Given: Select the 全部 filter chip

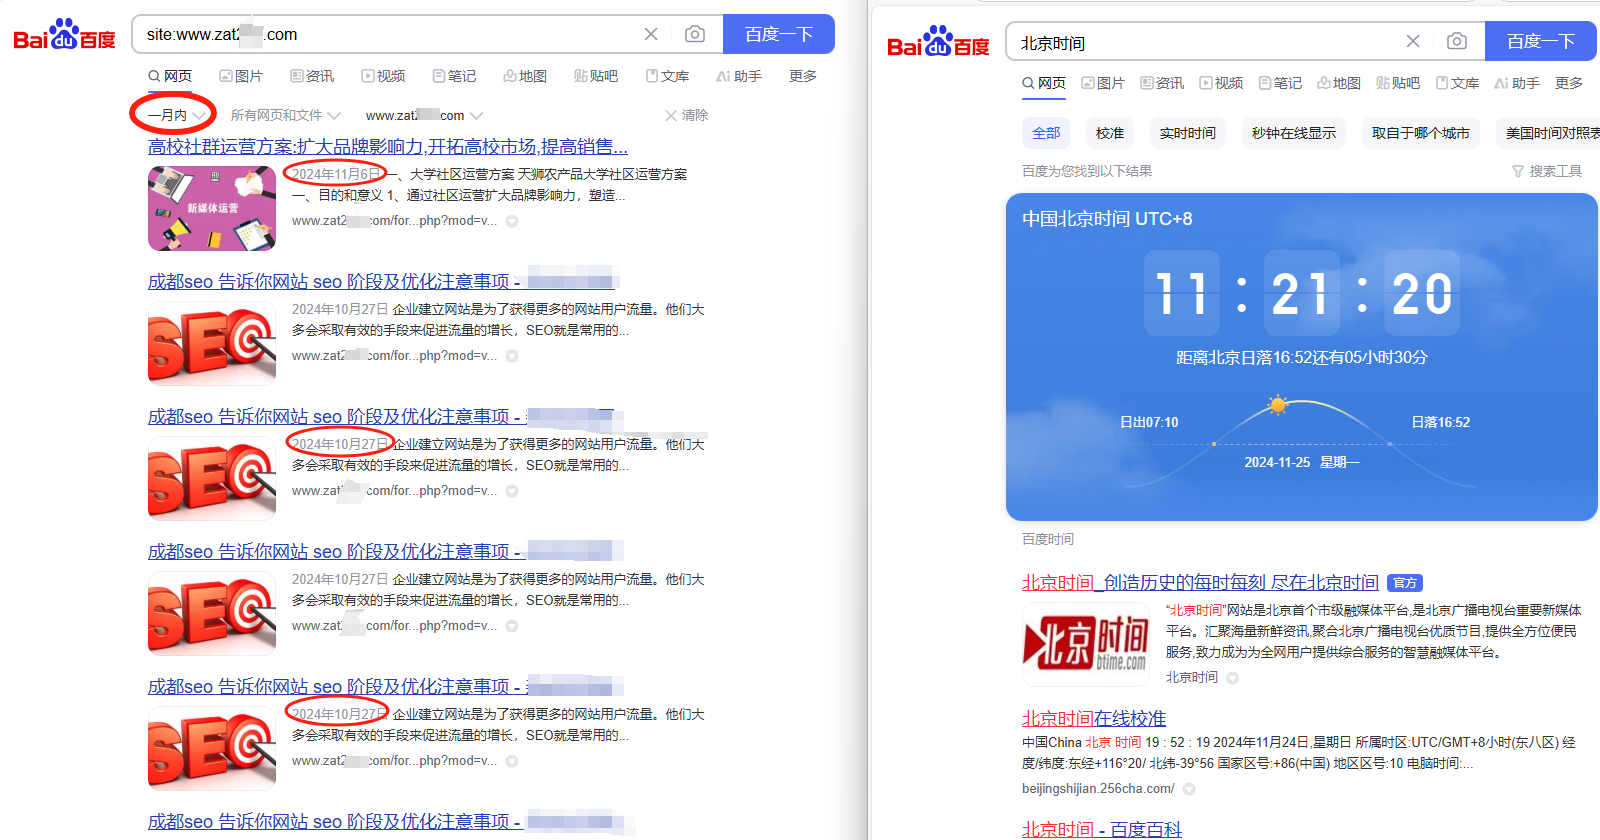Looking at the screenshot, I should point(1046,133).
